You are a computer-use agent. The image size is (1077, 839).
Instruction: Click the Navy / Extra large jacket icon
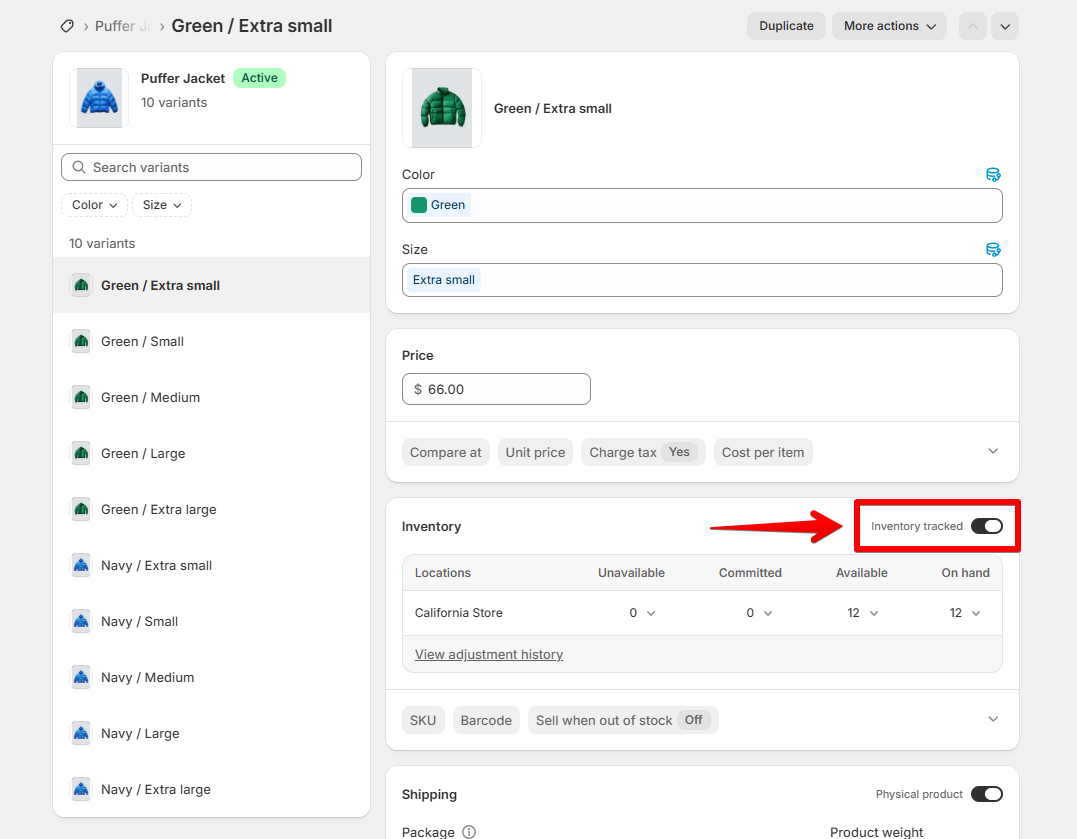click(x=81, y=790)
